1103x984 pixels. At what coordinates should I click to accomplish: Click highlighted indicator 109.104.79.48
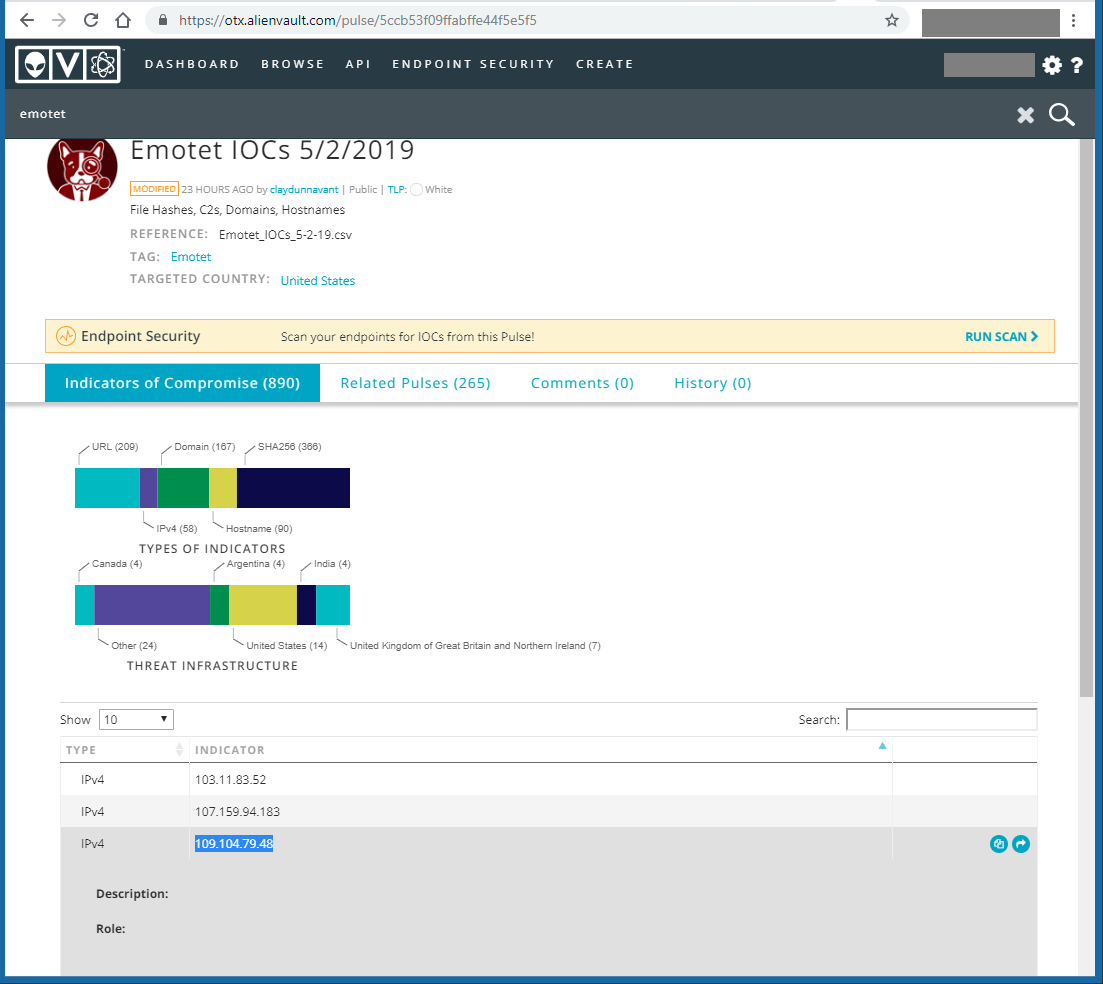coord(234,844)
